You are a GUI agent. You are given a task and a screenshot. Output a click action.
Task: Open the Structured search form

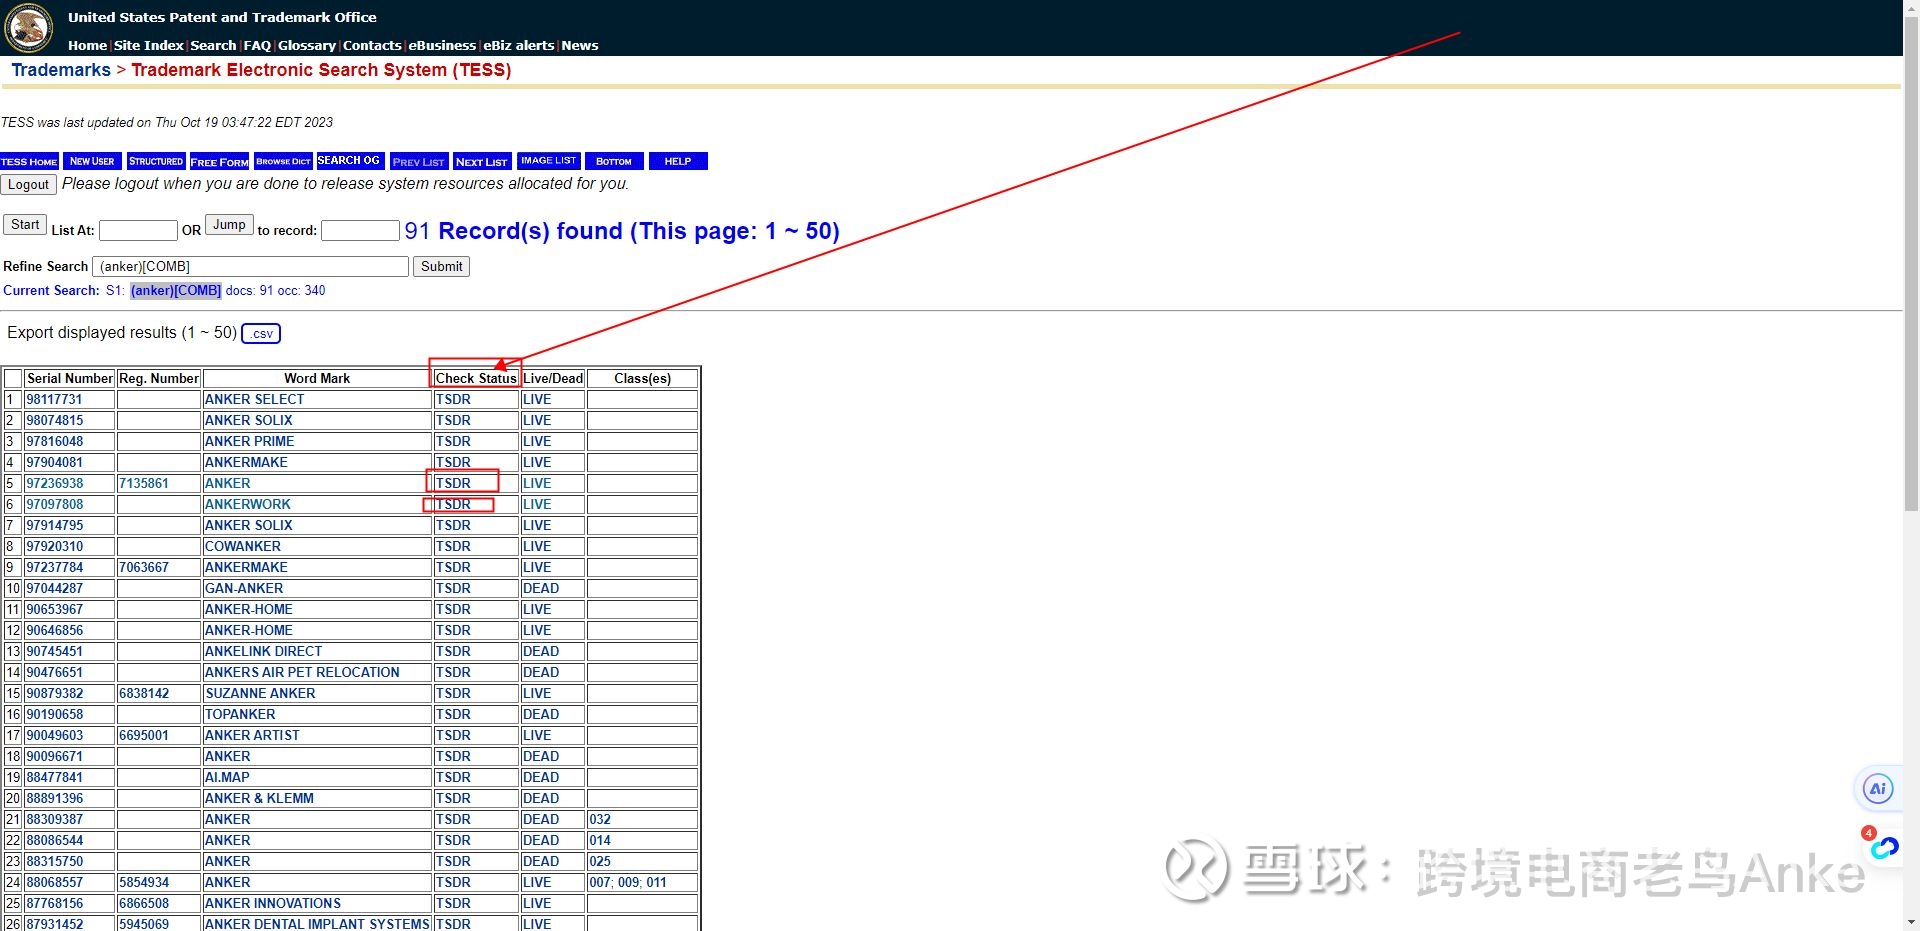(x=155, y=161)
